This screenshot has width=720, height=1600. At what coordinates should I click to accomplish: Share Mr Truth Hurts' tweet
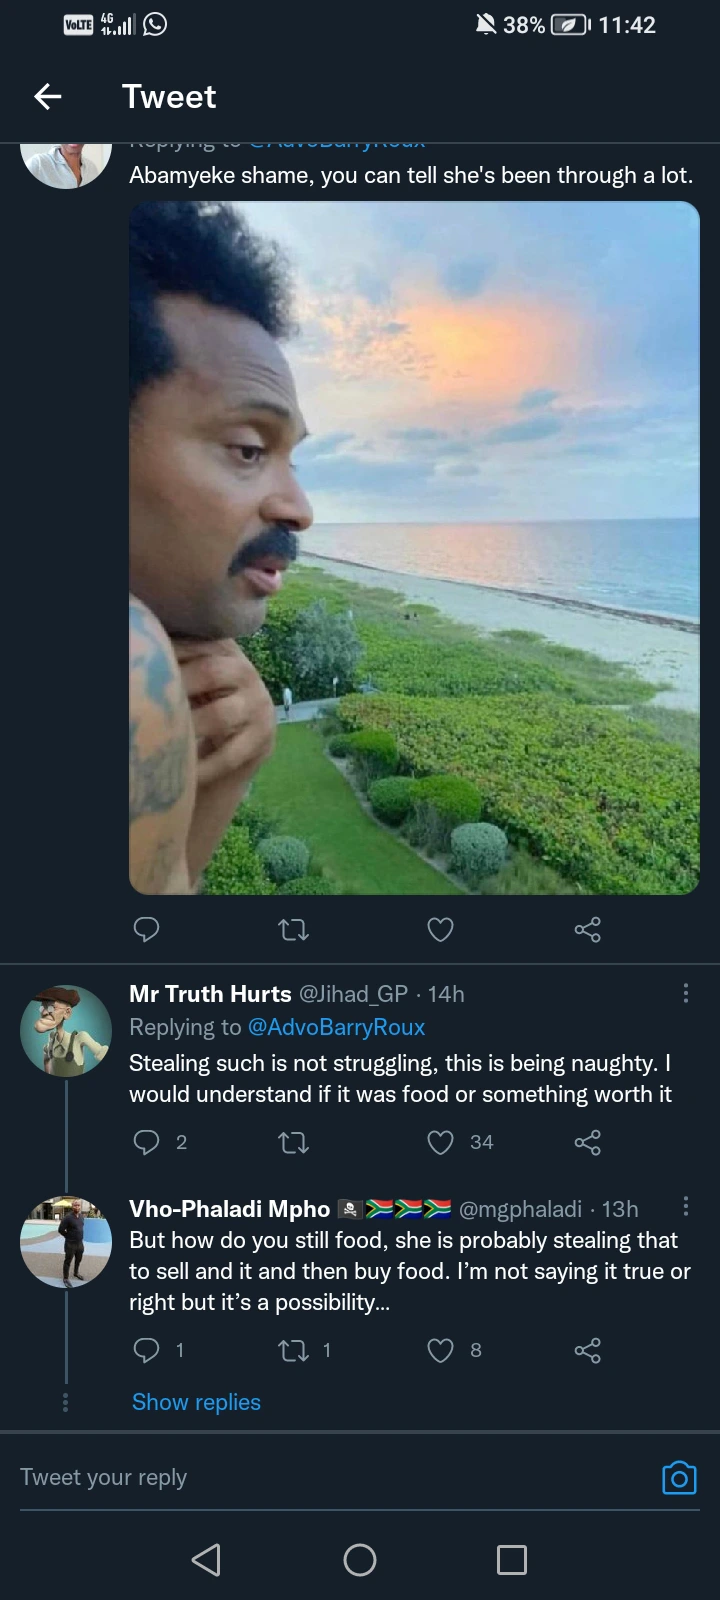click(587, 1142)
